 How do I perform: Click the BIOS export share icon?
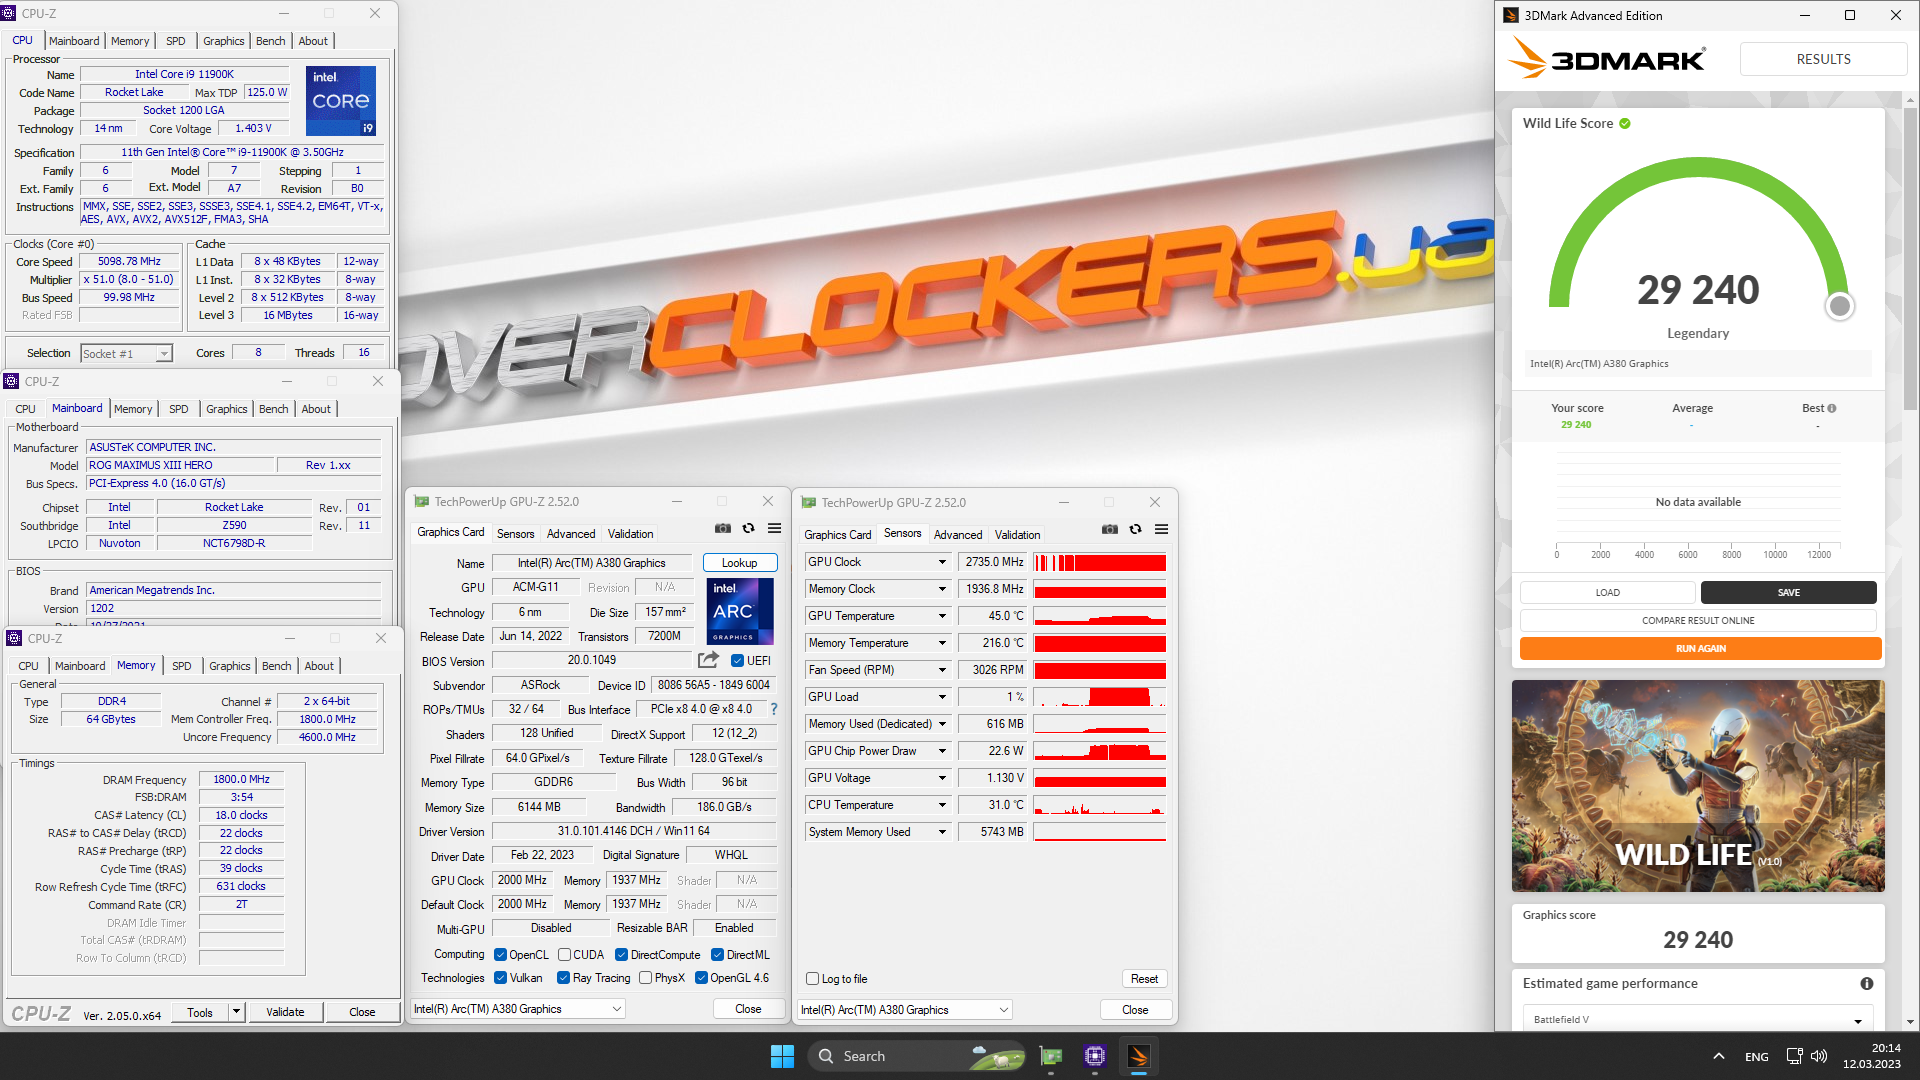(708, 660)
